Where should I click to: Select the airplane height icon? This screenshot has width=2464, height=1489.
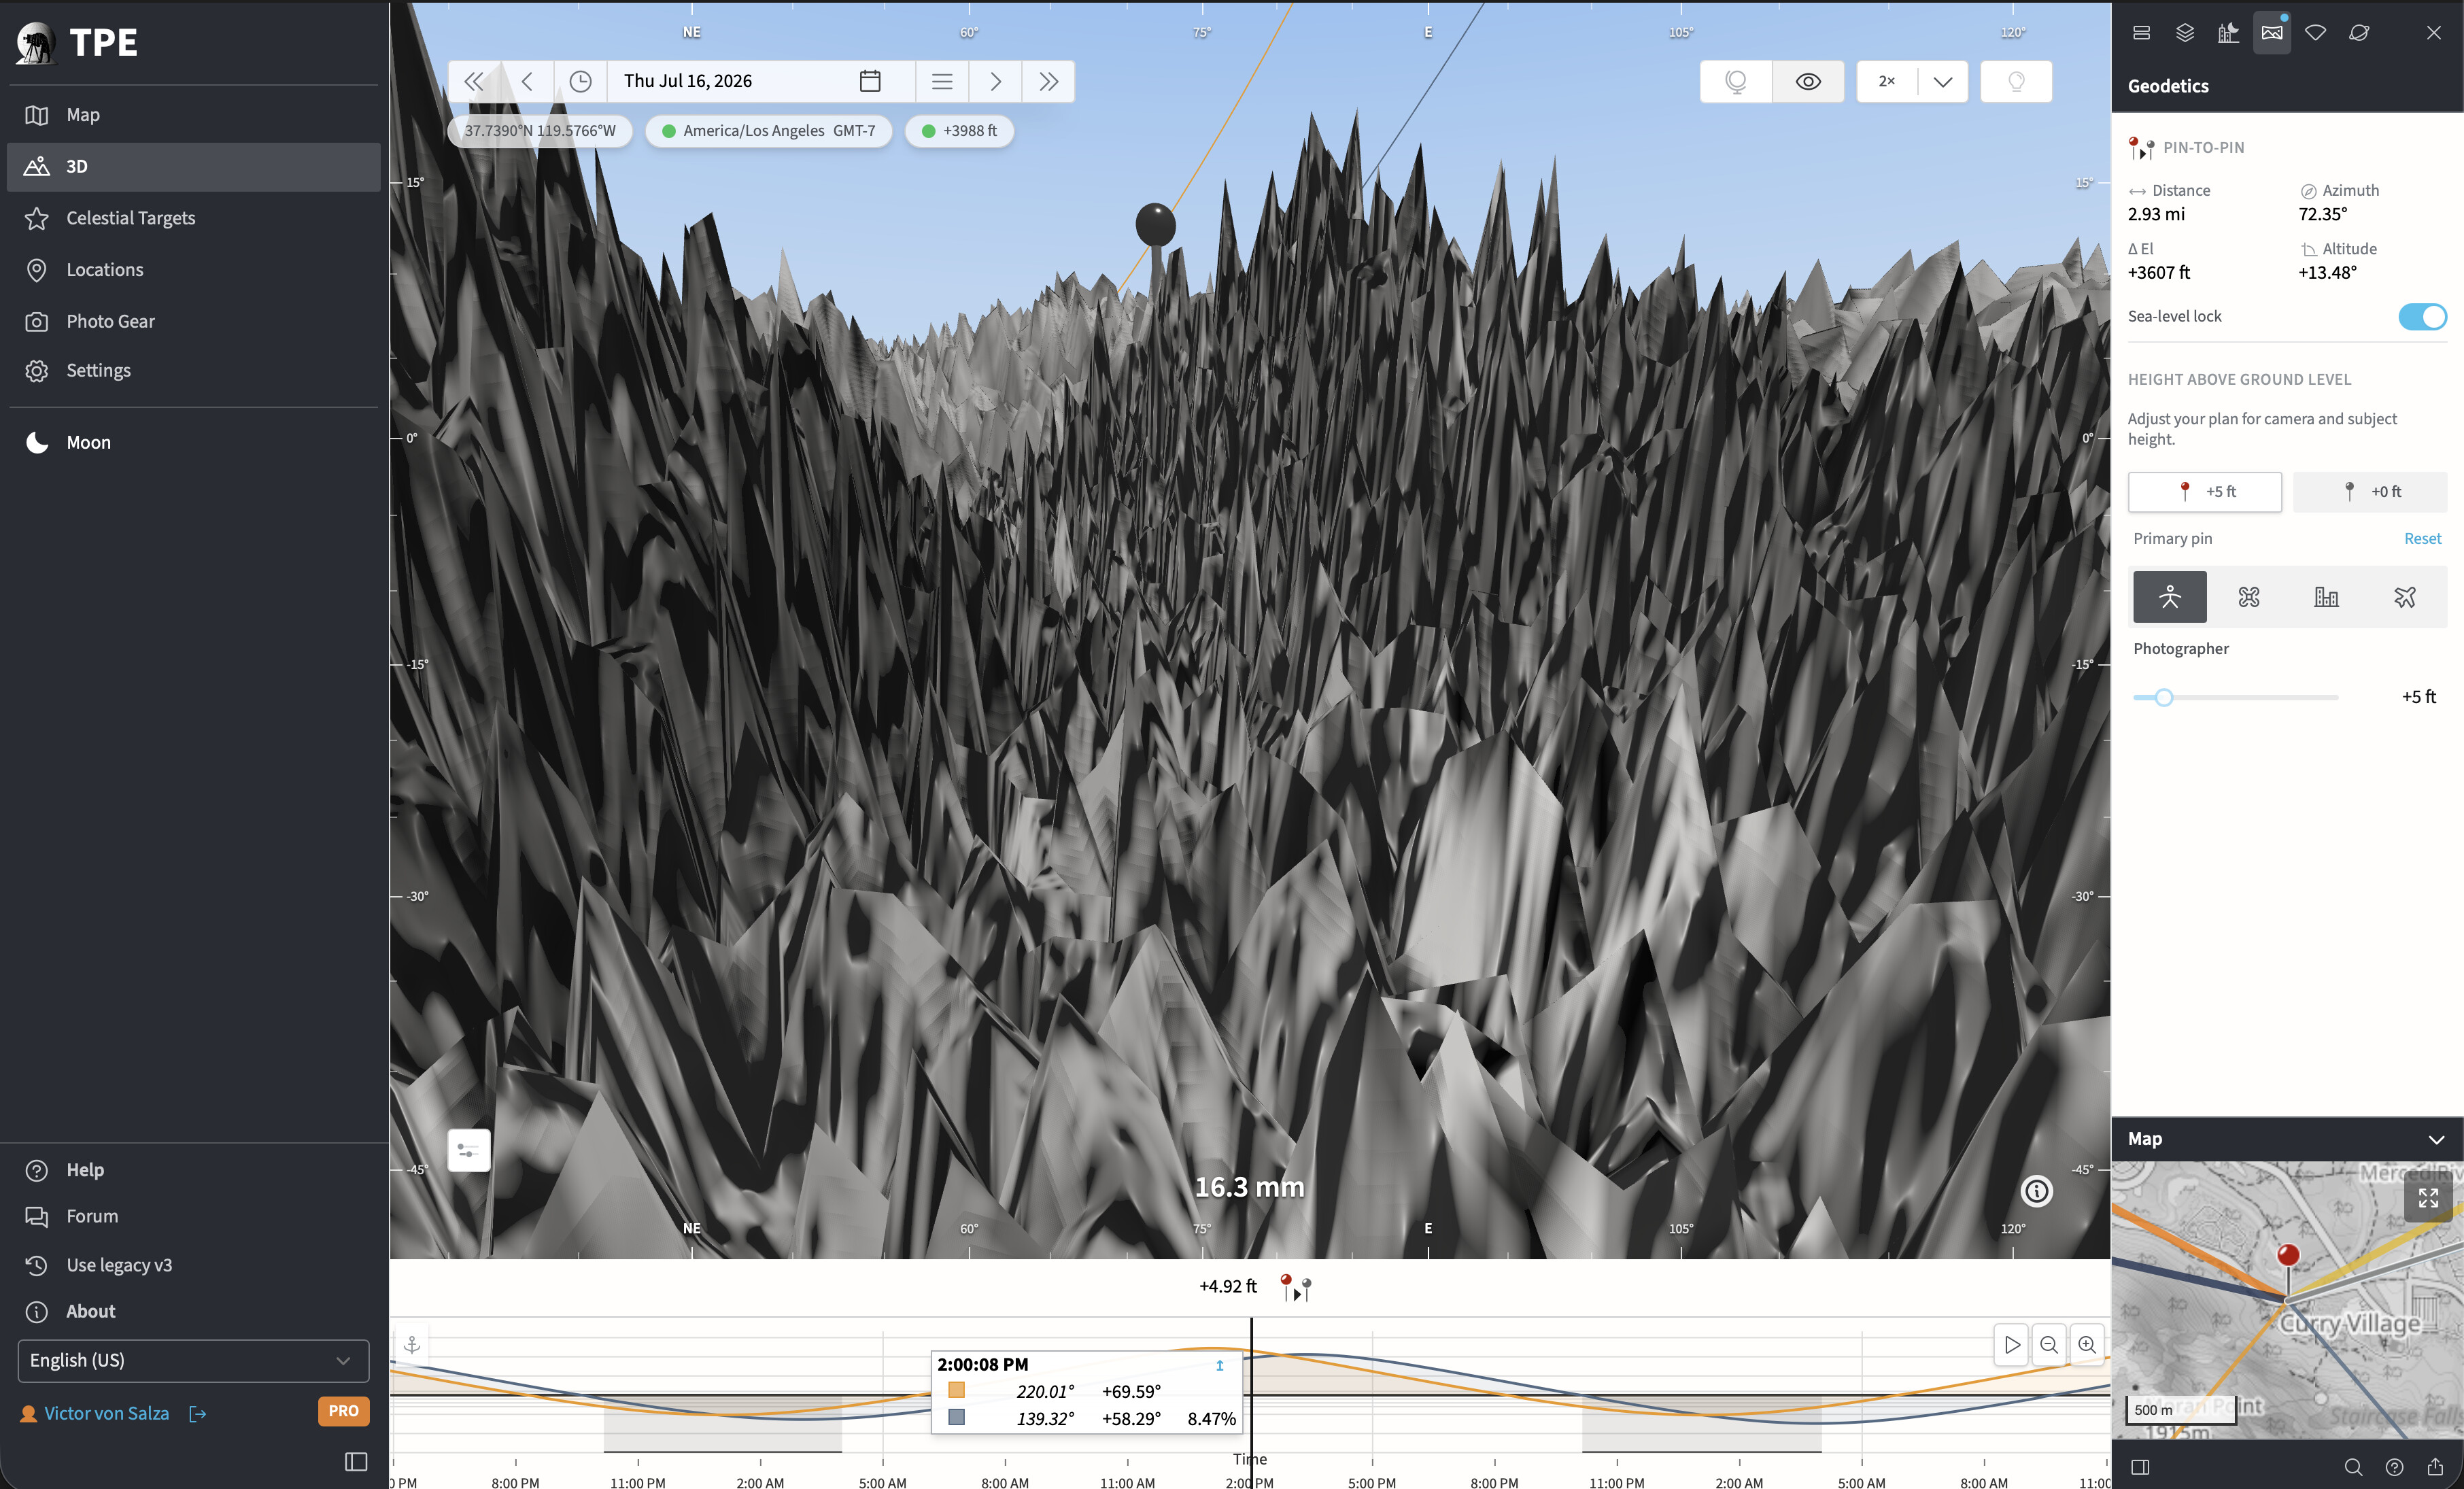click(x=2404, y=597)
